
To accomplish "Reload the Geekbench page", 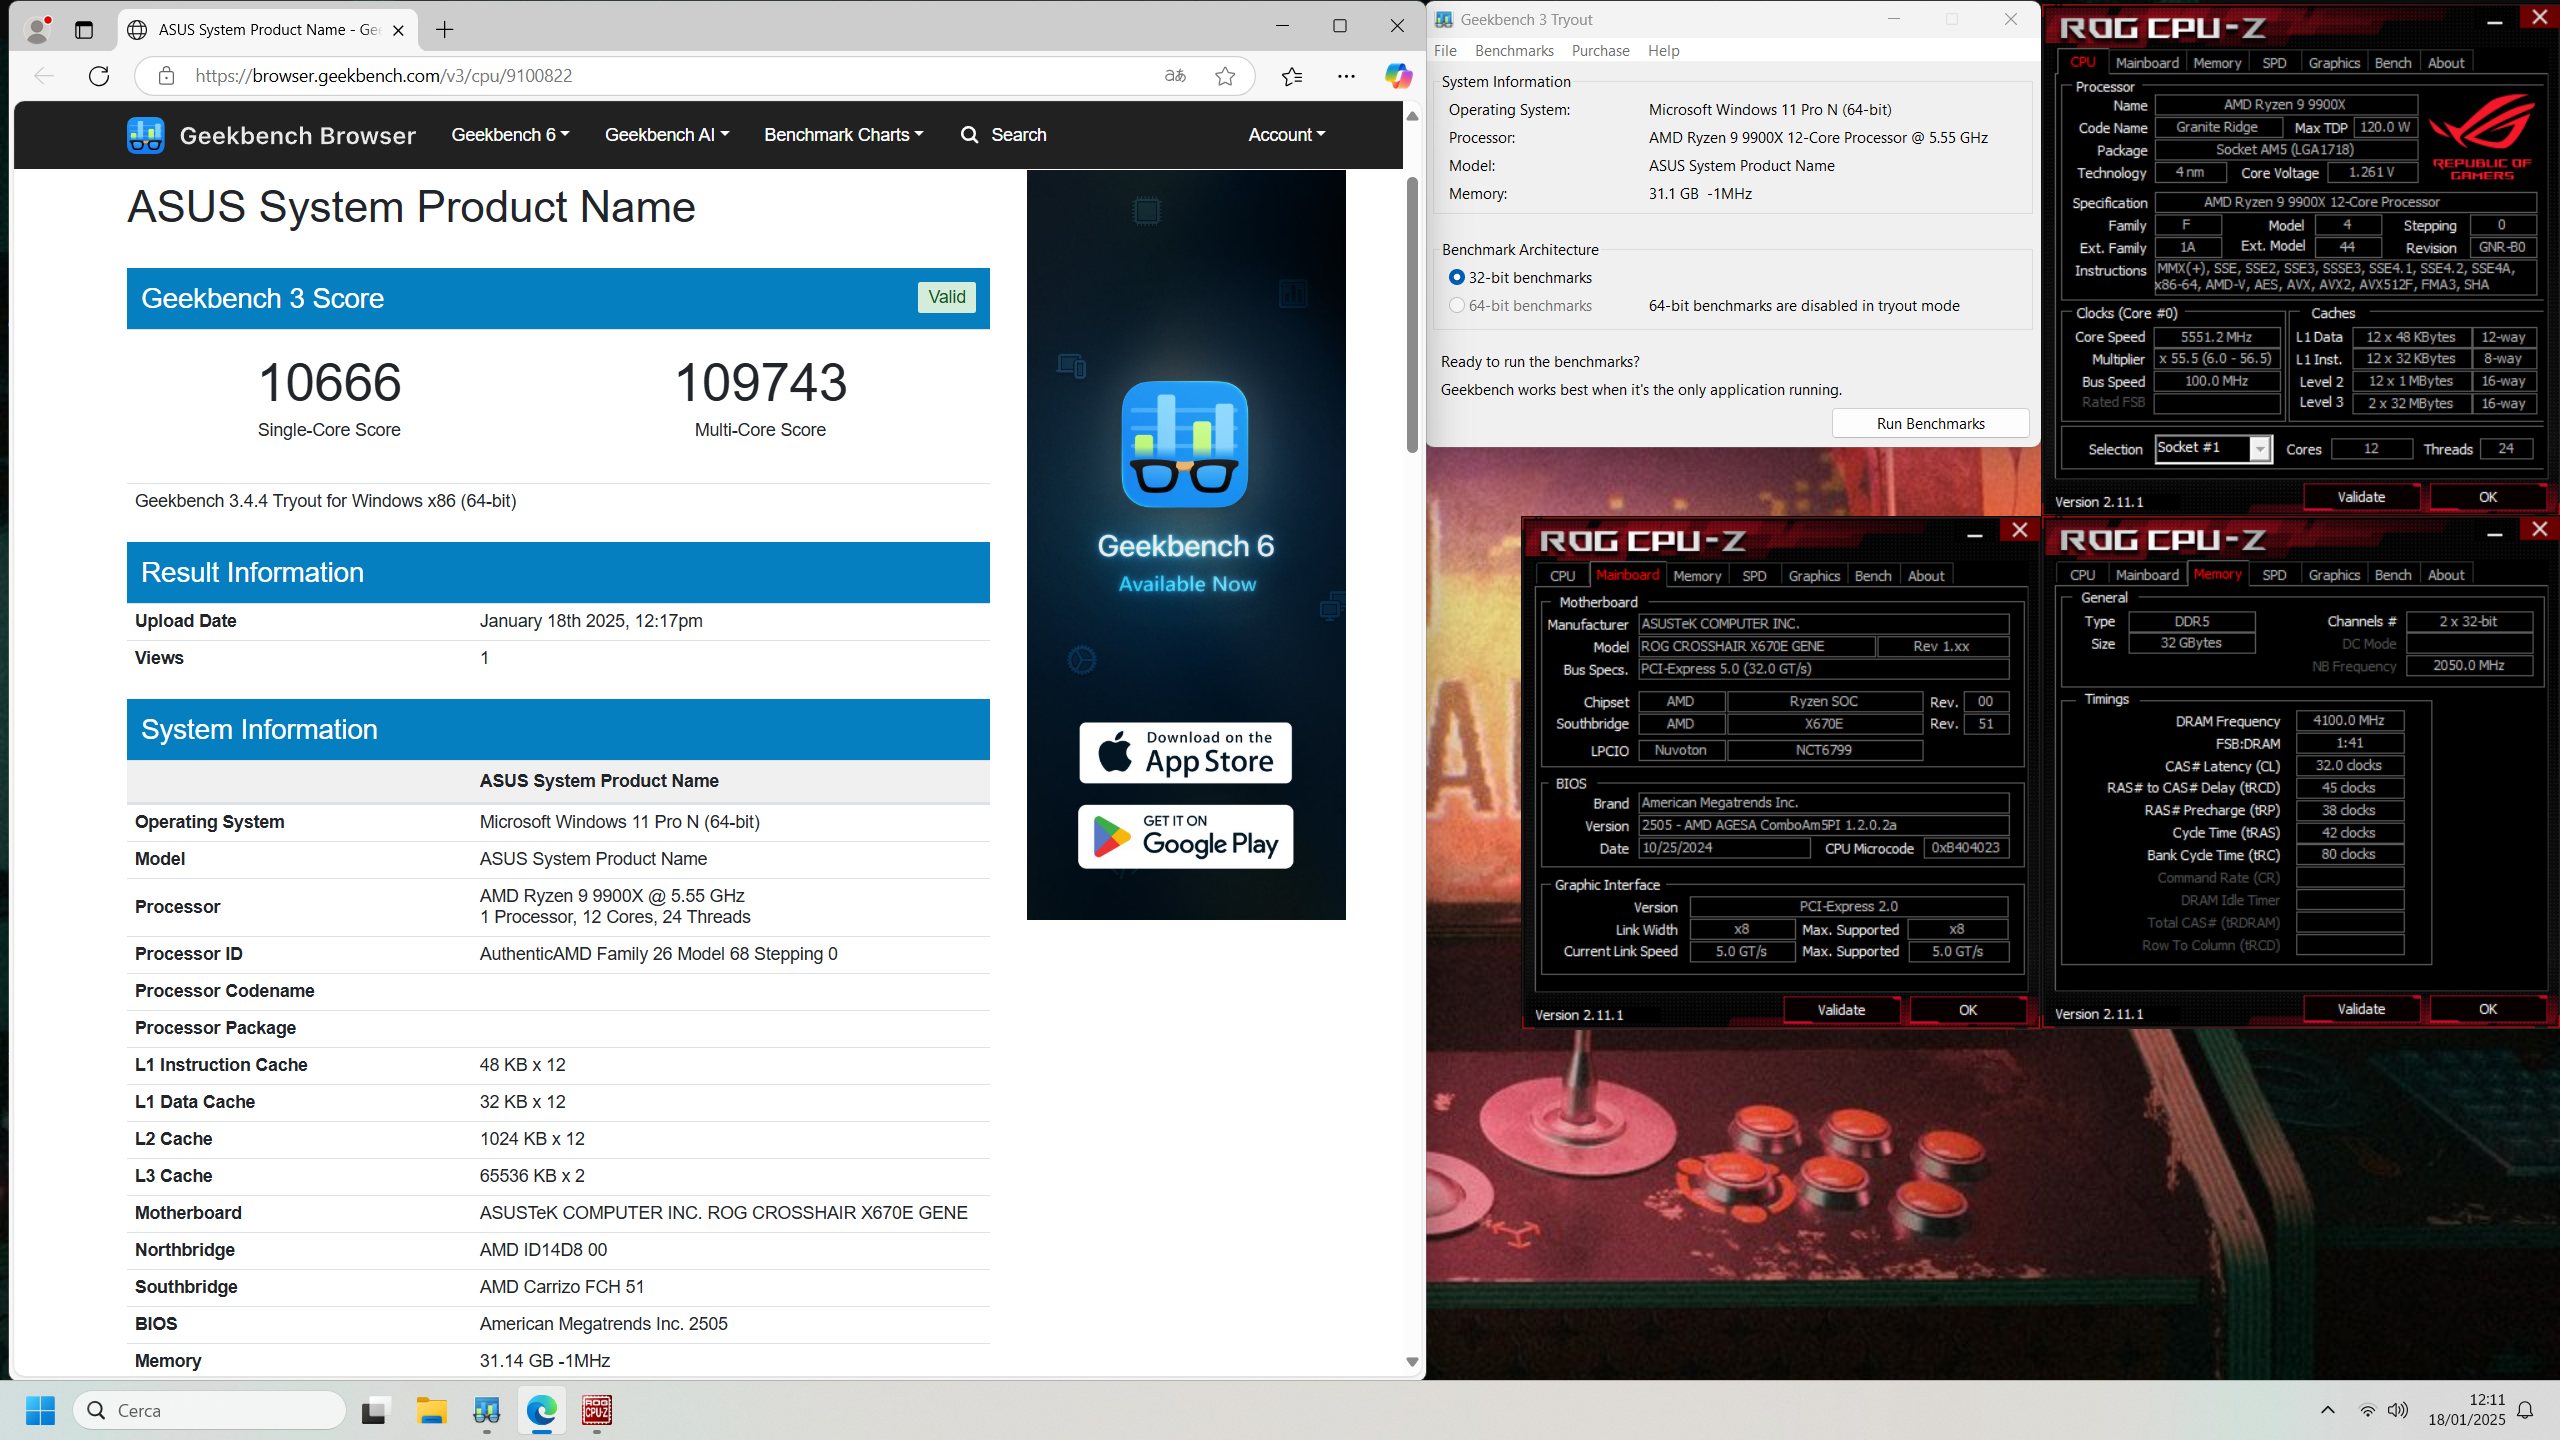I will (99, 76).
